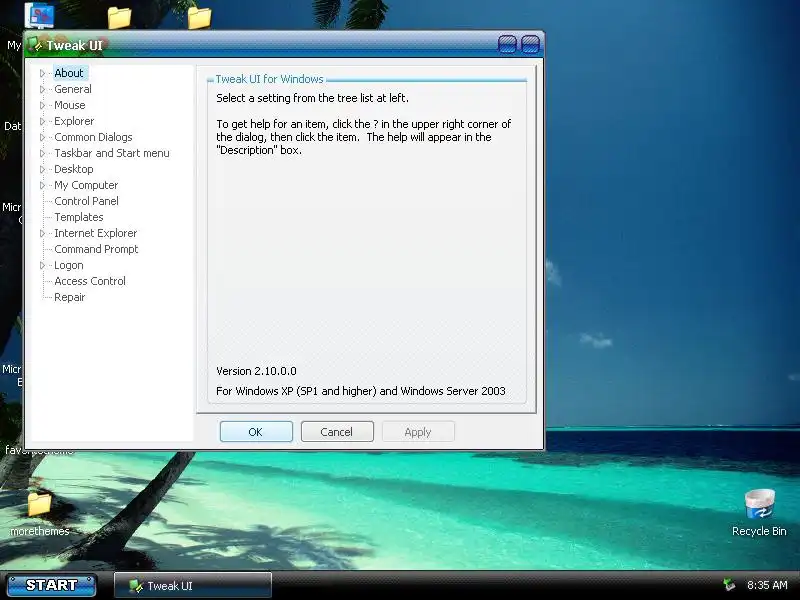Select Repair in the settings tree
Viewport: 800px width, 600px height.
tap(69, 297)
